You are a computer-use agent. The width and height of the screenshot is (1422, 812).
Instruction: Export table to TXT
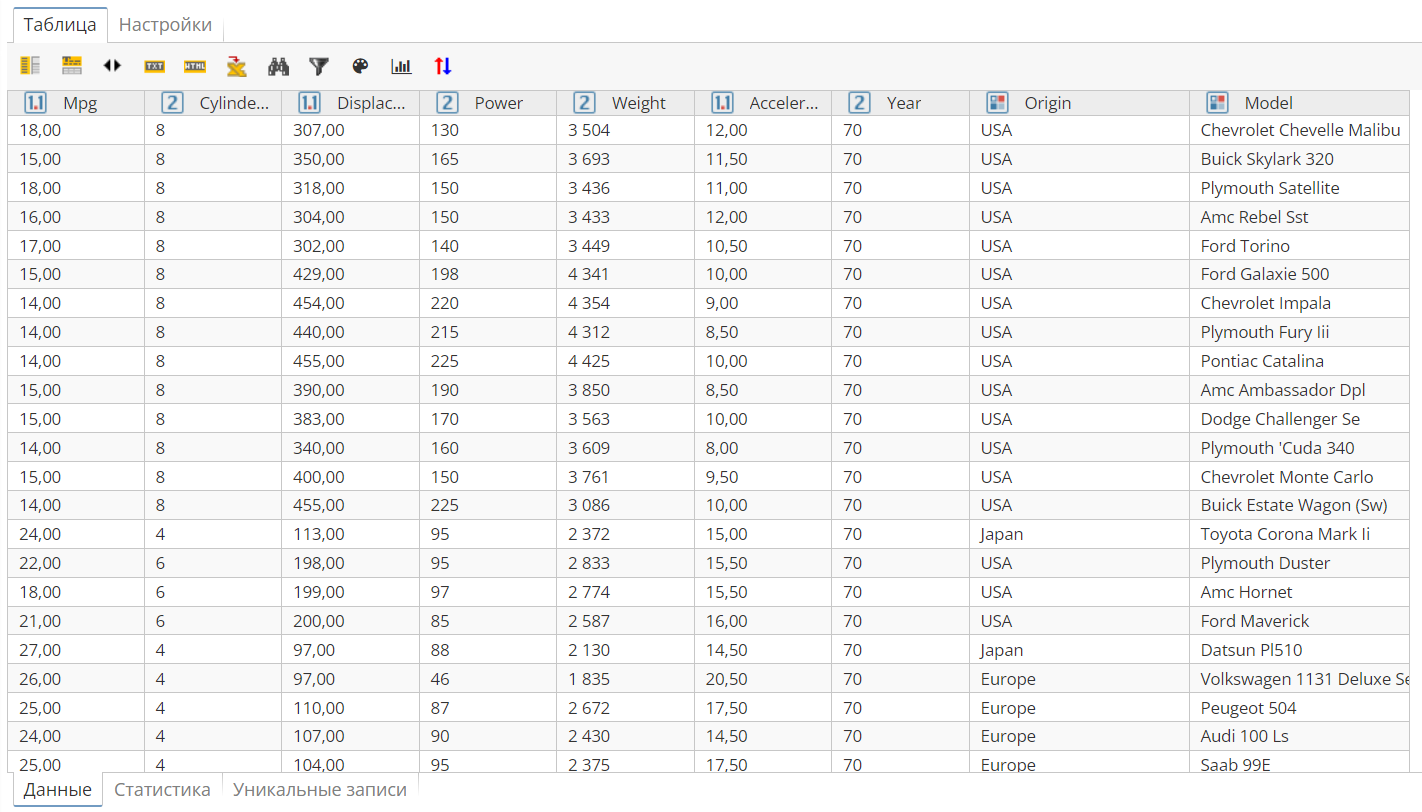(154, 66)
